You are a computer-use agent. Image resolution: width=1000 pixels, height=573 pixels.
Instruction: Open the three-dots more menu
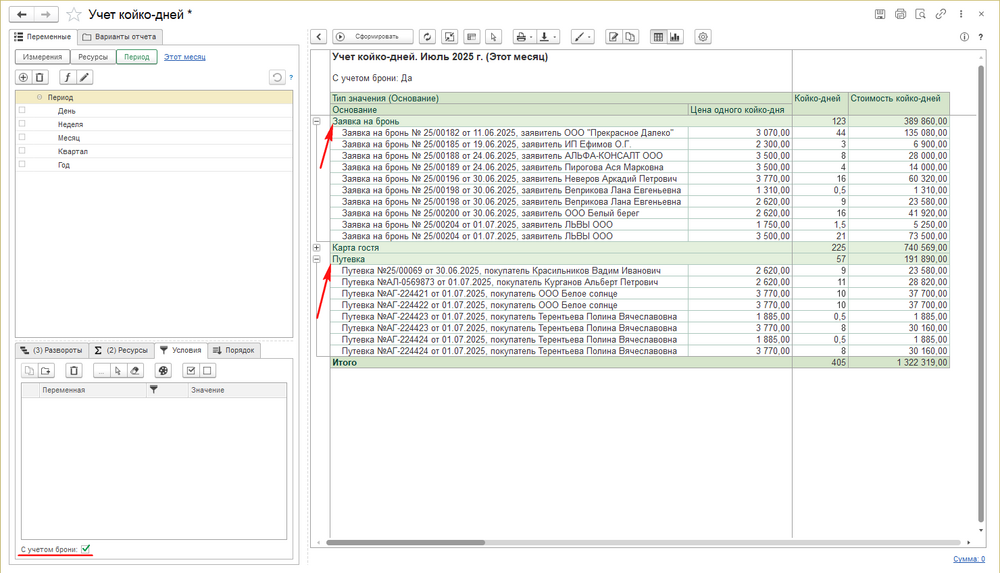tap(961, 14)
